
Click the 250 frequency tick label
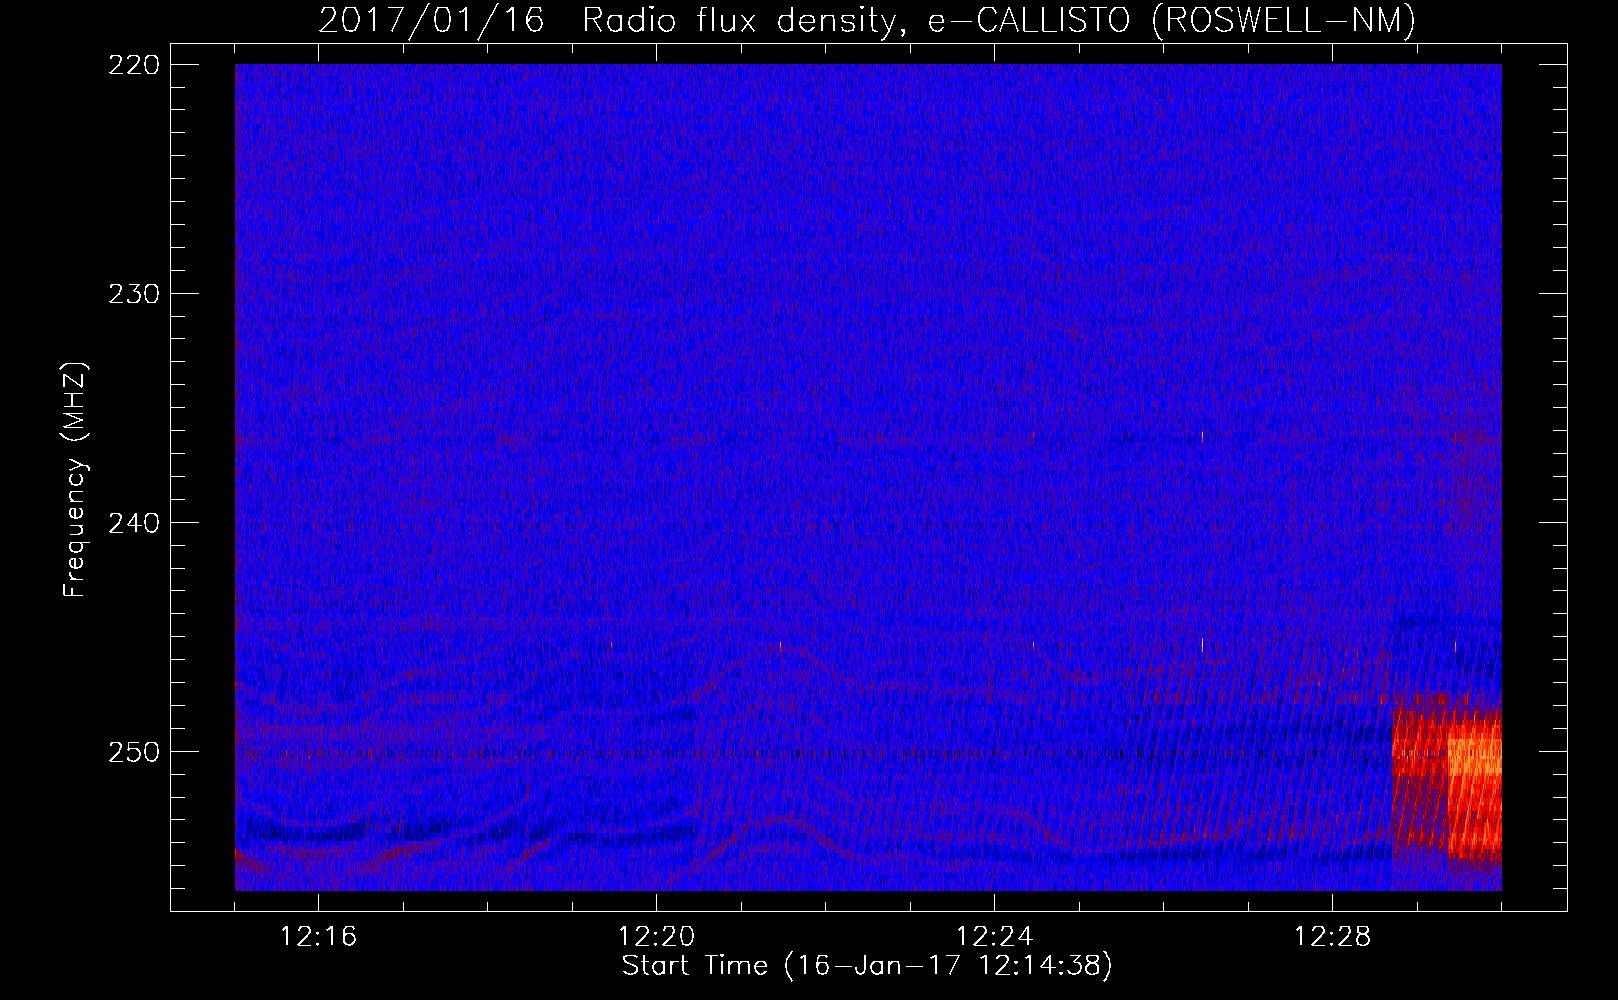[x=134, y=752]
